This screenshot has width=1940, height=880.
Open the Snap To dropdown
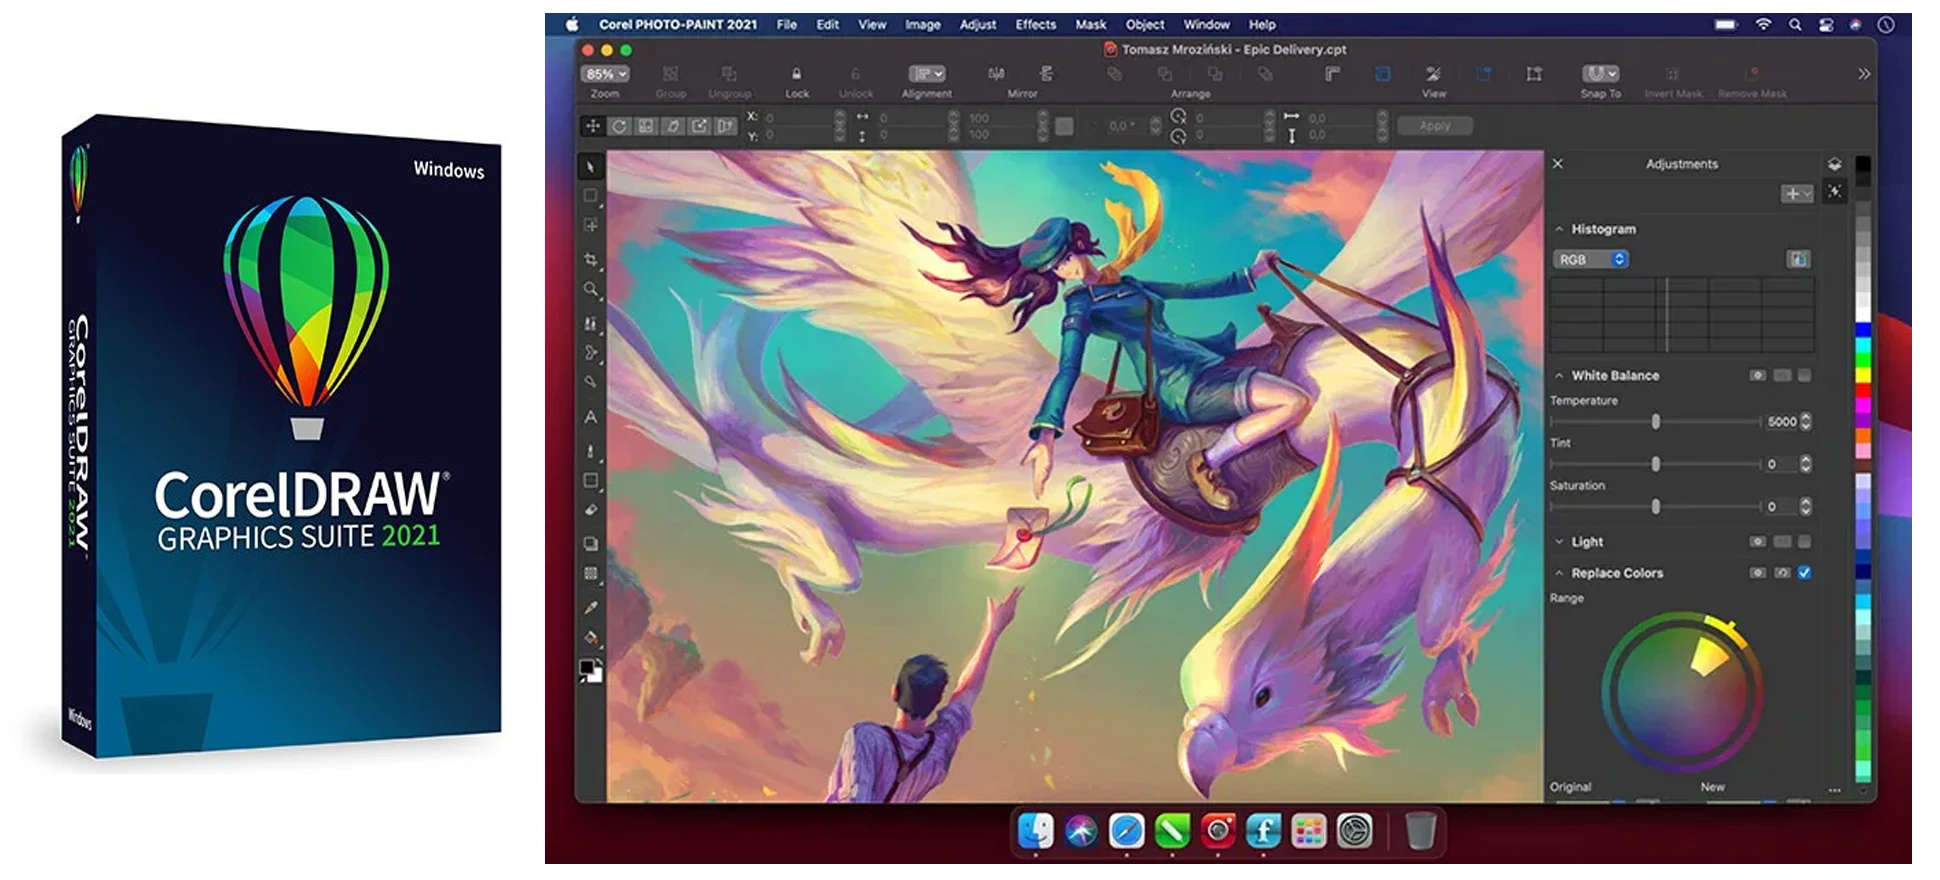click(1600, 73)
